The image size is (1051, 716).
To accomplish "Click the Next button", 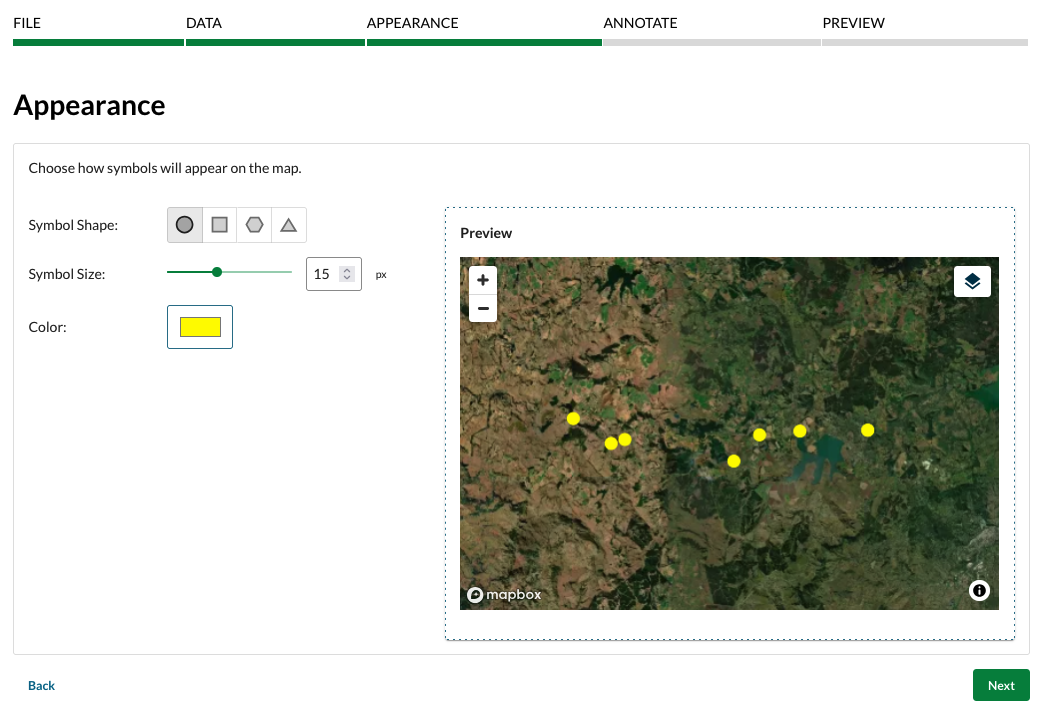I will click(1001, 685).
